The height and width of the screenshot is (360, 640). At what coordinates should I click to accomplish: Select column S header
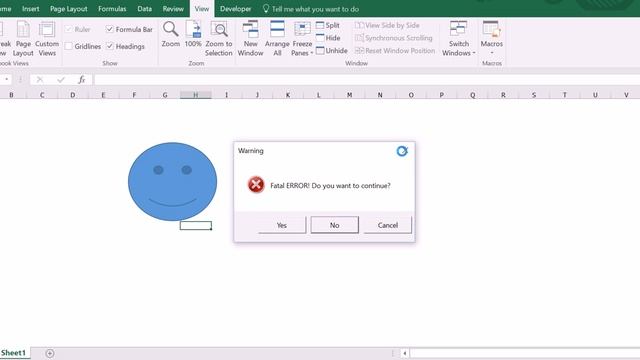534,95
